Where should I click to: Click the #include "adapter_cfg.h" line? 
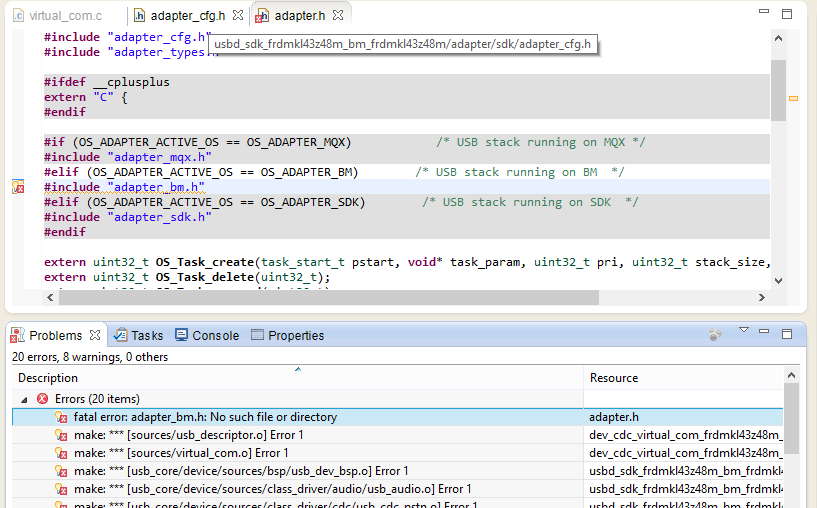coord(126,37)
